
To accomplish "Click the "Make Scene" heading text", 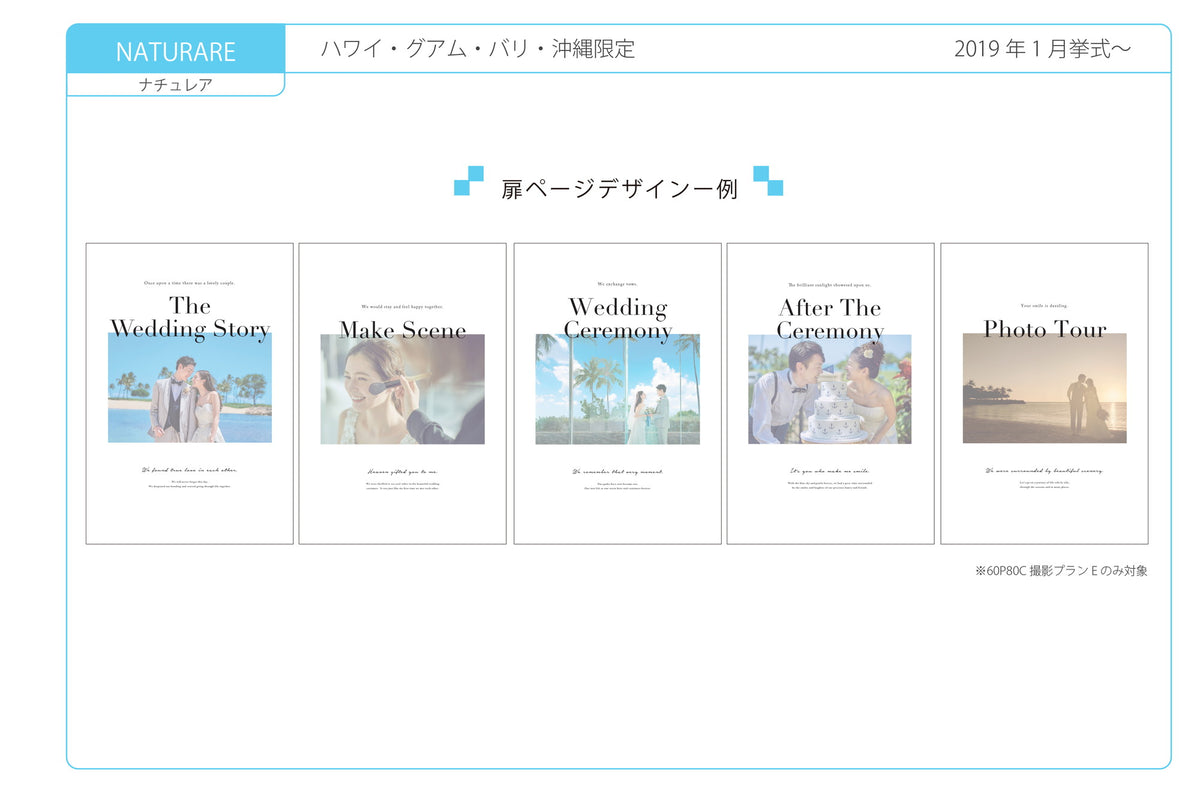I will 402,329.
